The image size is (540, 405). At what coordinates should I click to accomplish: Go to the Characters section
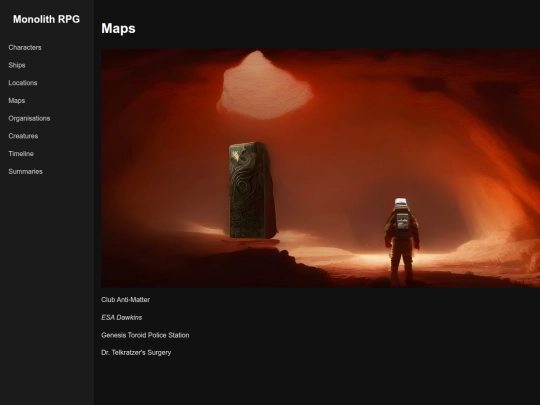pos(25,48)
